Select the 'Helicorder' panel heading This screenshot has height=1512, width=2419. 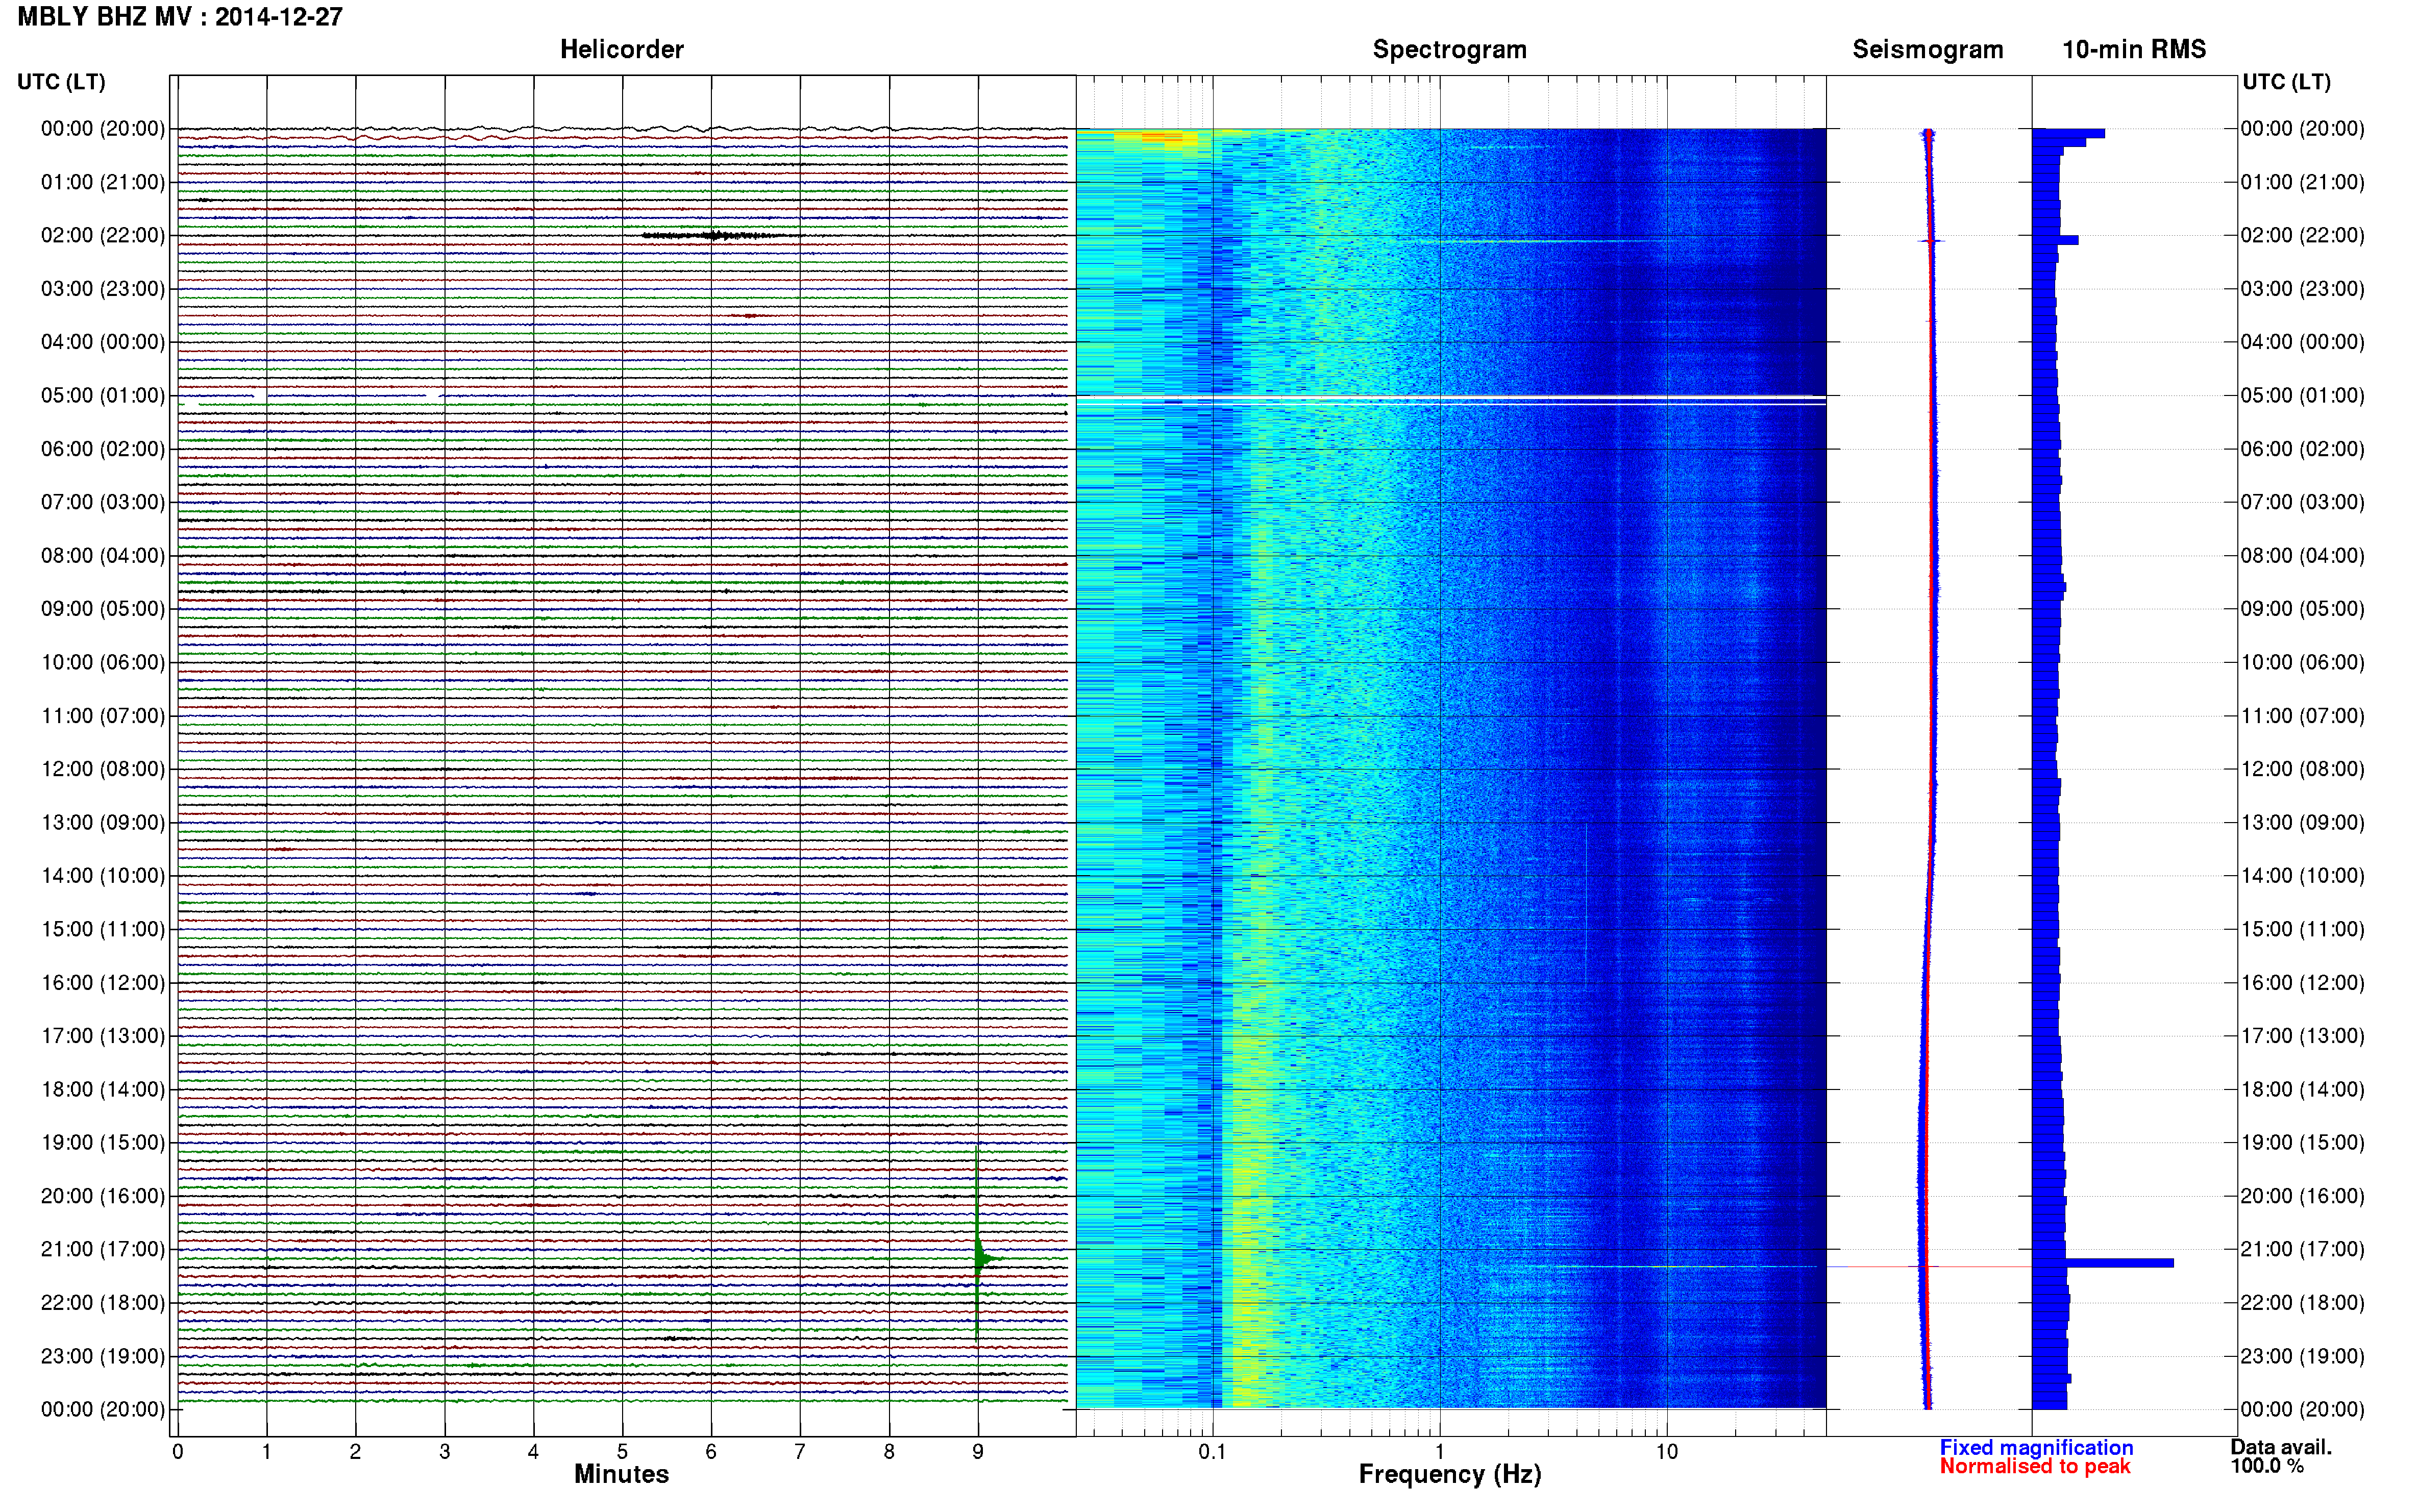[x=621, y=50]
